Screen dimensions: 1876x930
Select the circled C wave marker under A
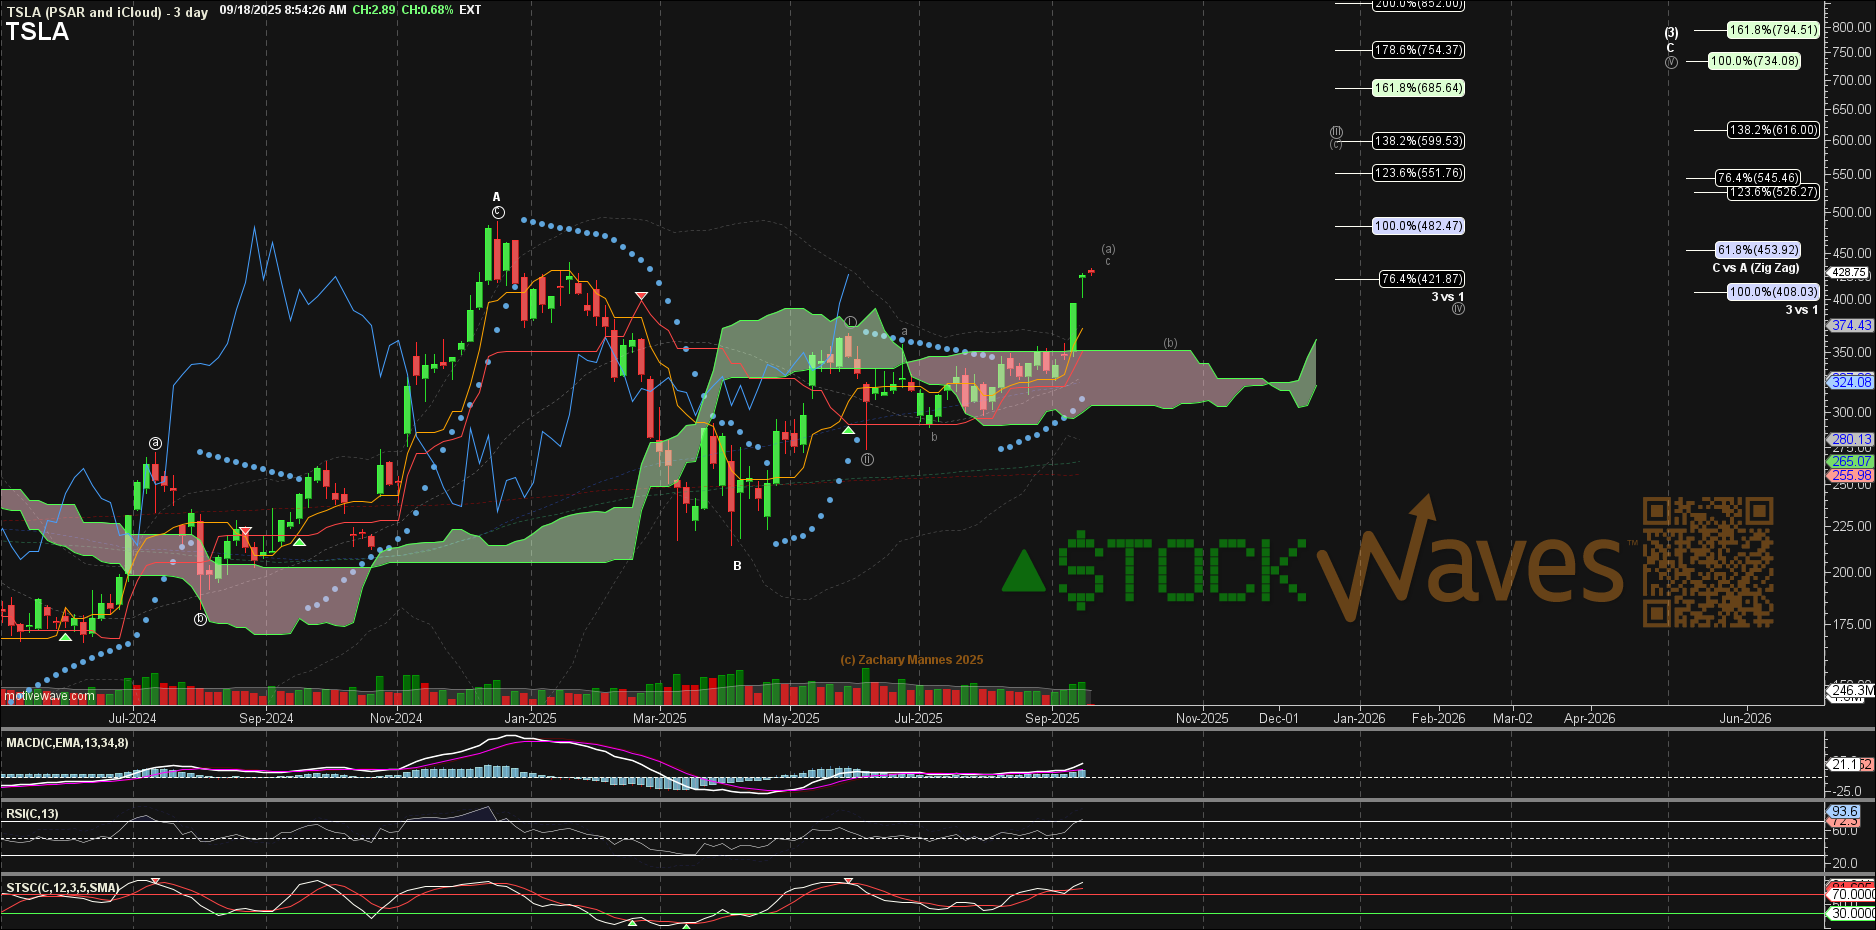498,213
